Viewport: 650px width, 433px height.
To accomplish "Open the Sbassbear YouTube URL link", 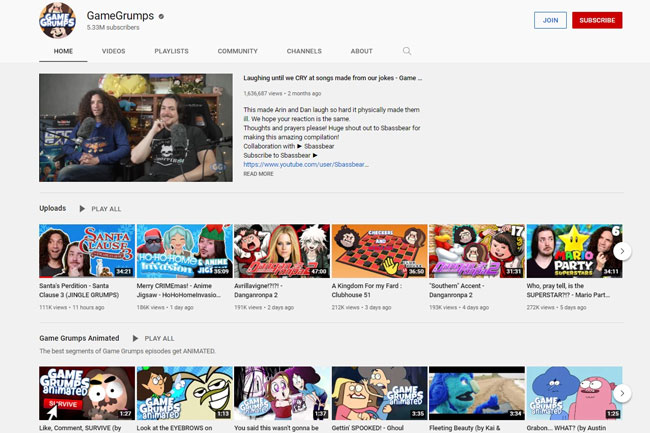I will point(306,164).
